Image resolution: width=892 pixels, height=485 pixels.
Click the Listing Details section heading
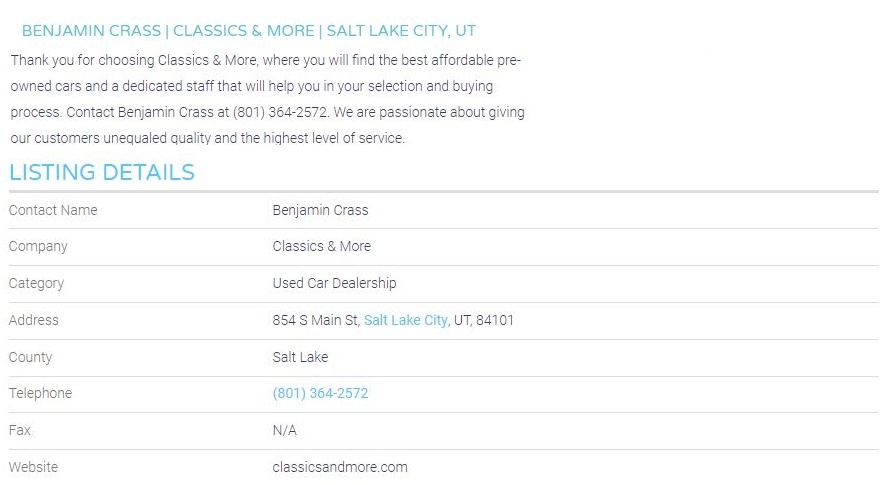102,172
